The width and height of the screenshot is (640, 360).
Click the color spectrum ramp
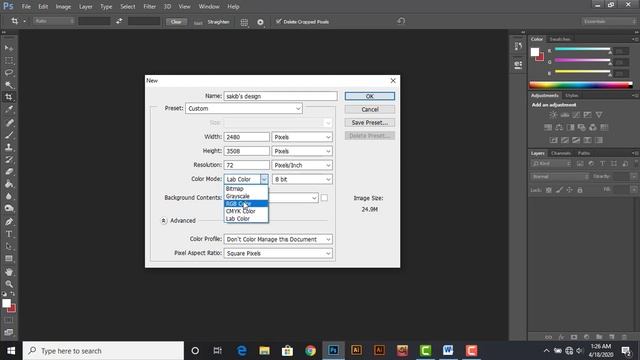pos(580,85)
